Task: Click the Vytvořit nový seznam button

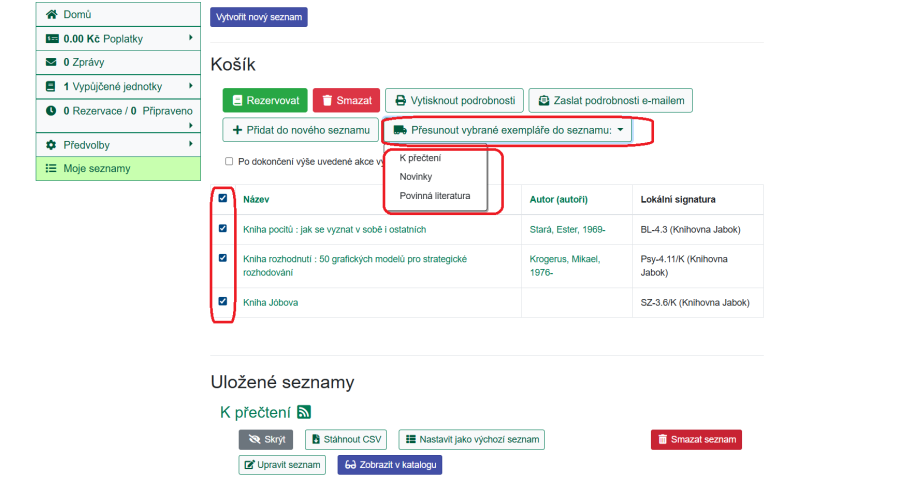Action: point(259,17)
